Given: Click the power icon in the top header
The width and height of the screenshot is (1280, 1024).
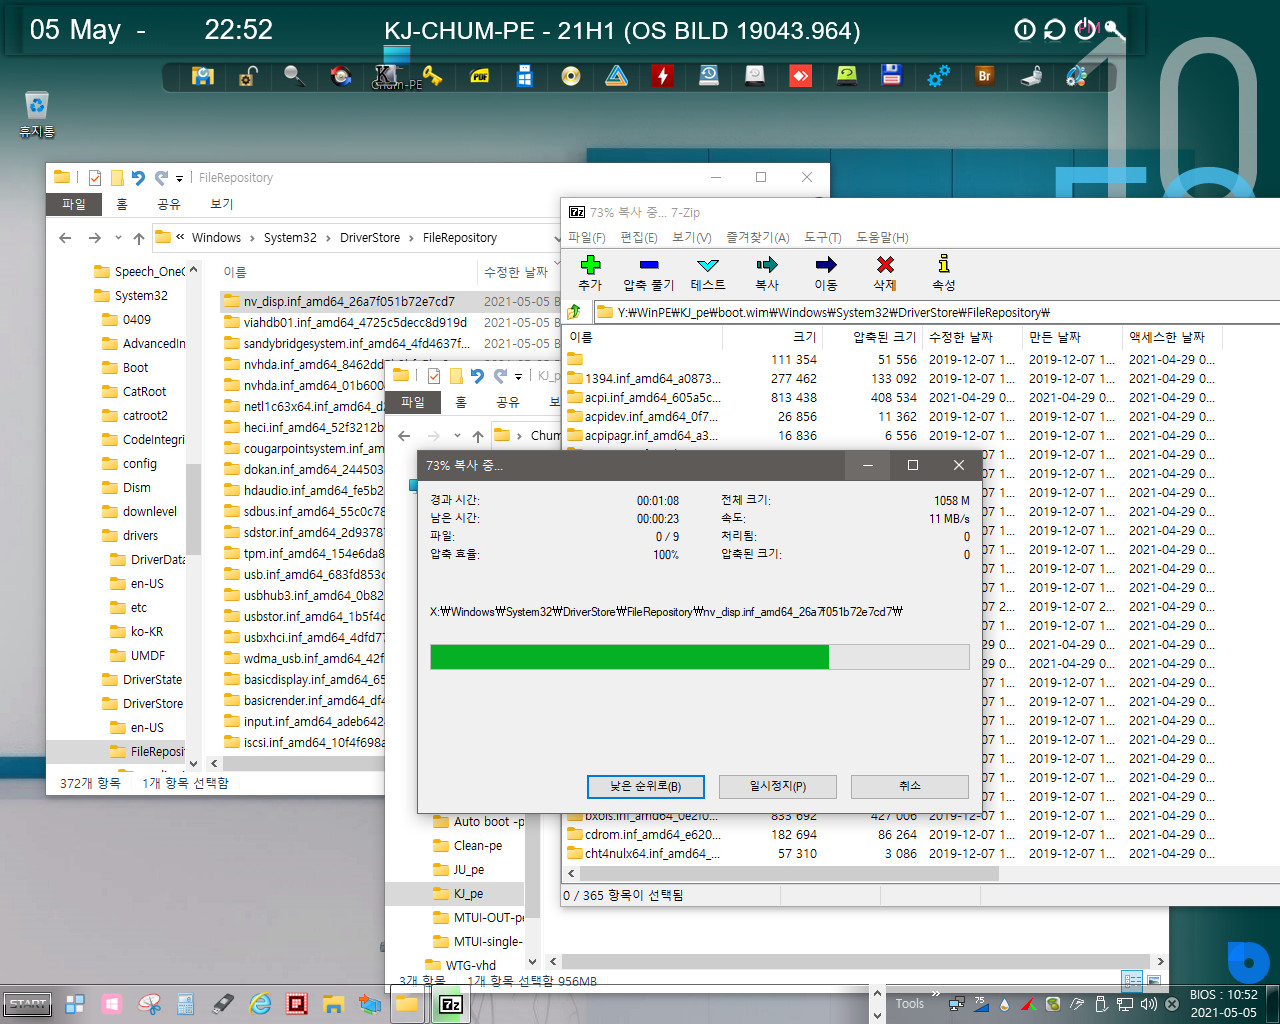Looking at the screenshot, I should click(x=1084, y=29).
